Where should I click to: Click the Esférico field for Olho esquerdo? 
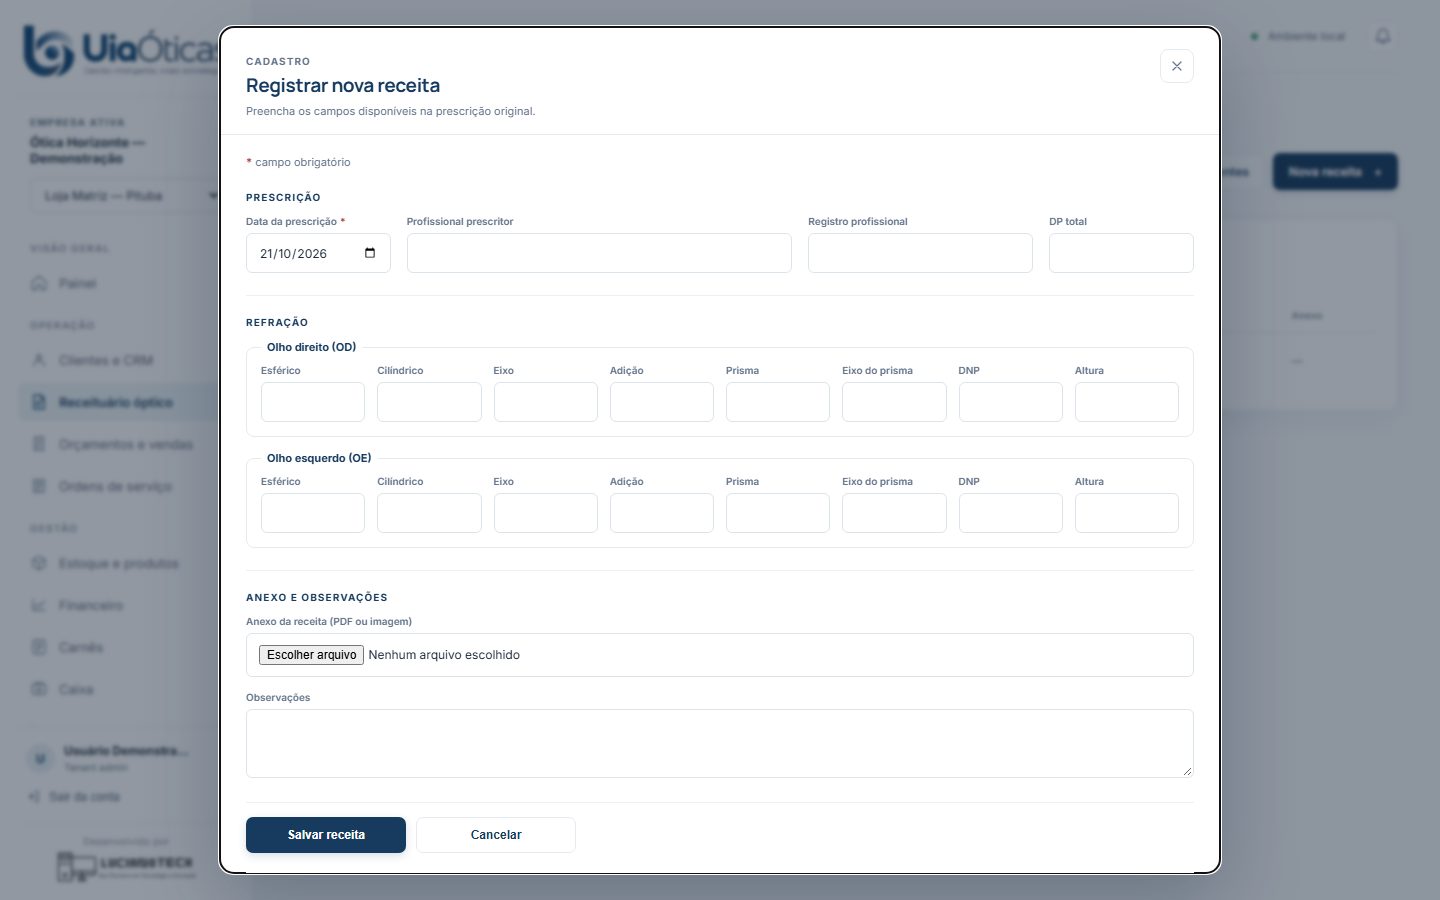coord(313,513)
